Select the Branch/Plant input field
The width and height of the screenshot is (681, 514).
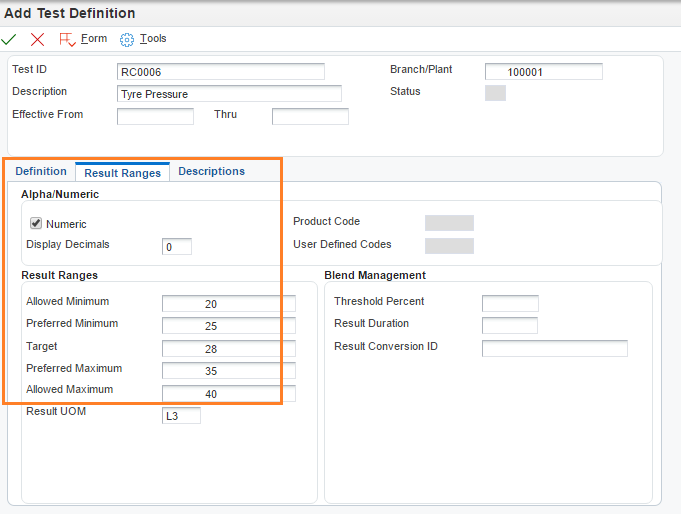(543, 72)
